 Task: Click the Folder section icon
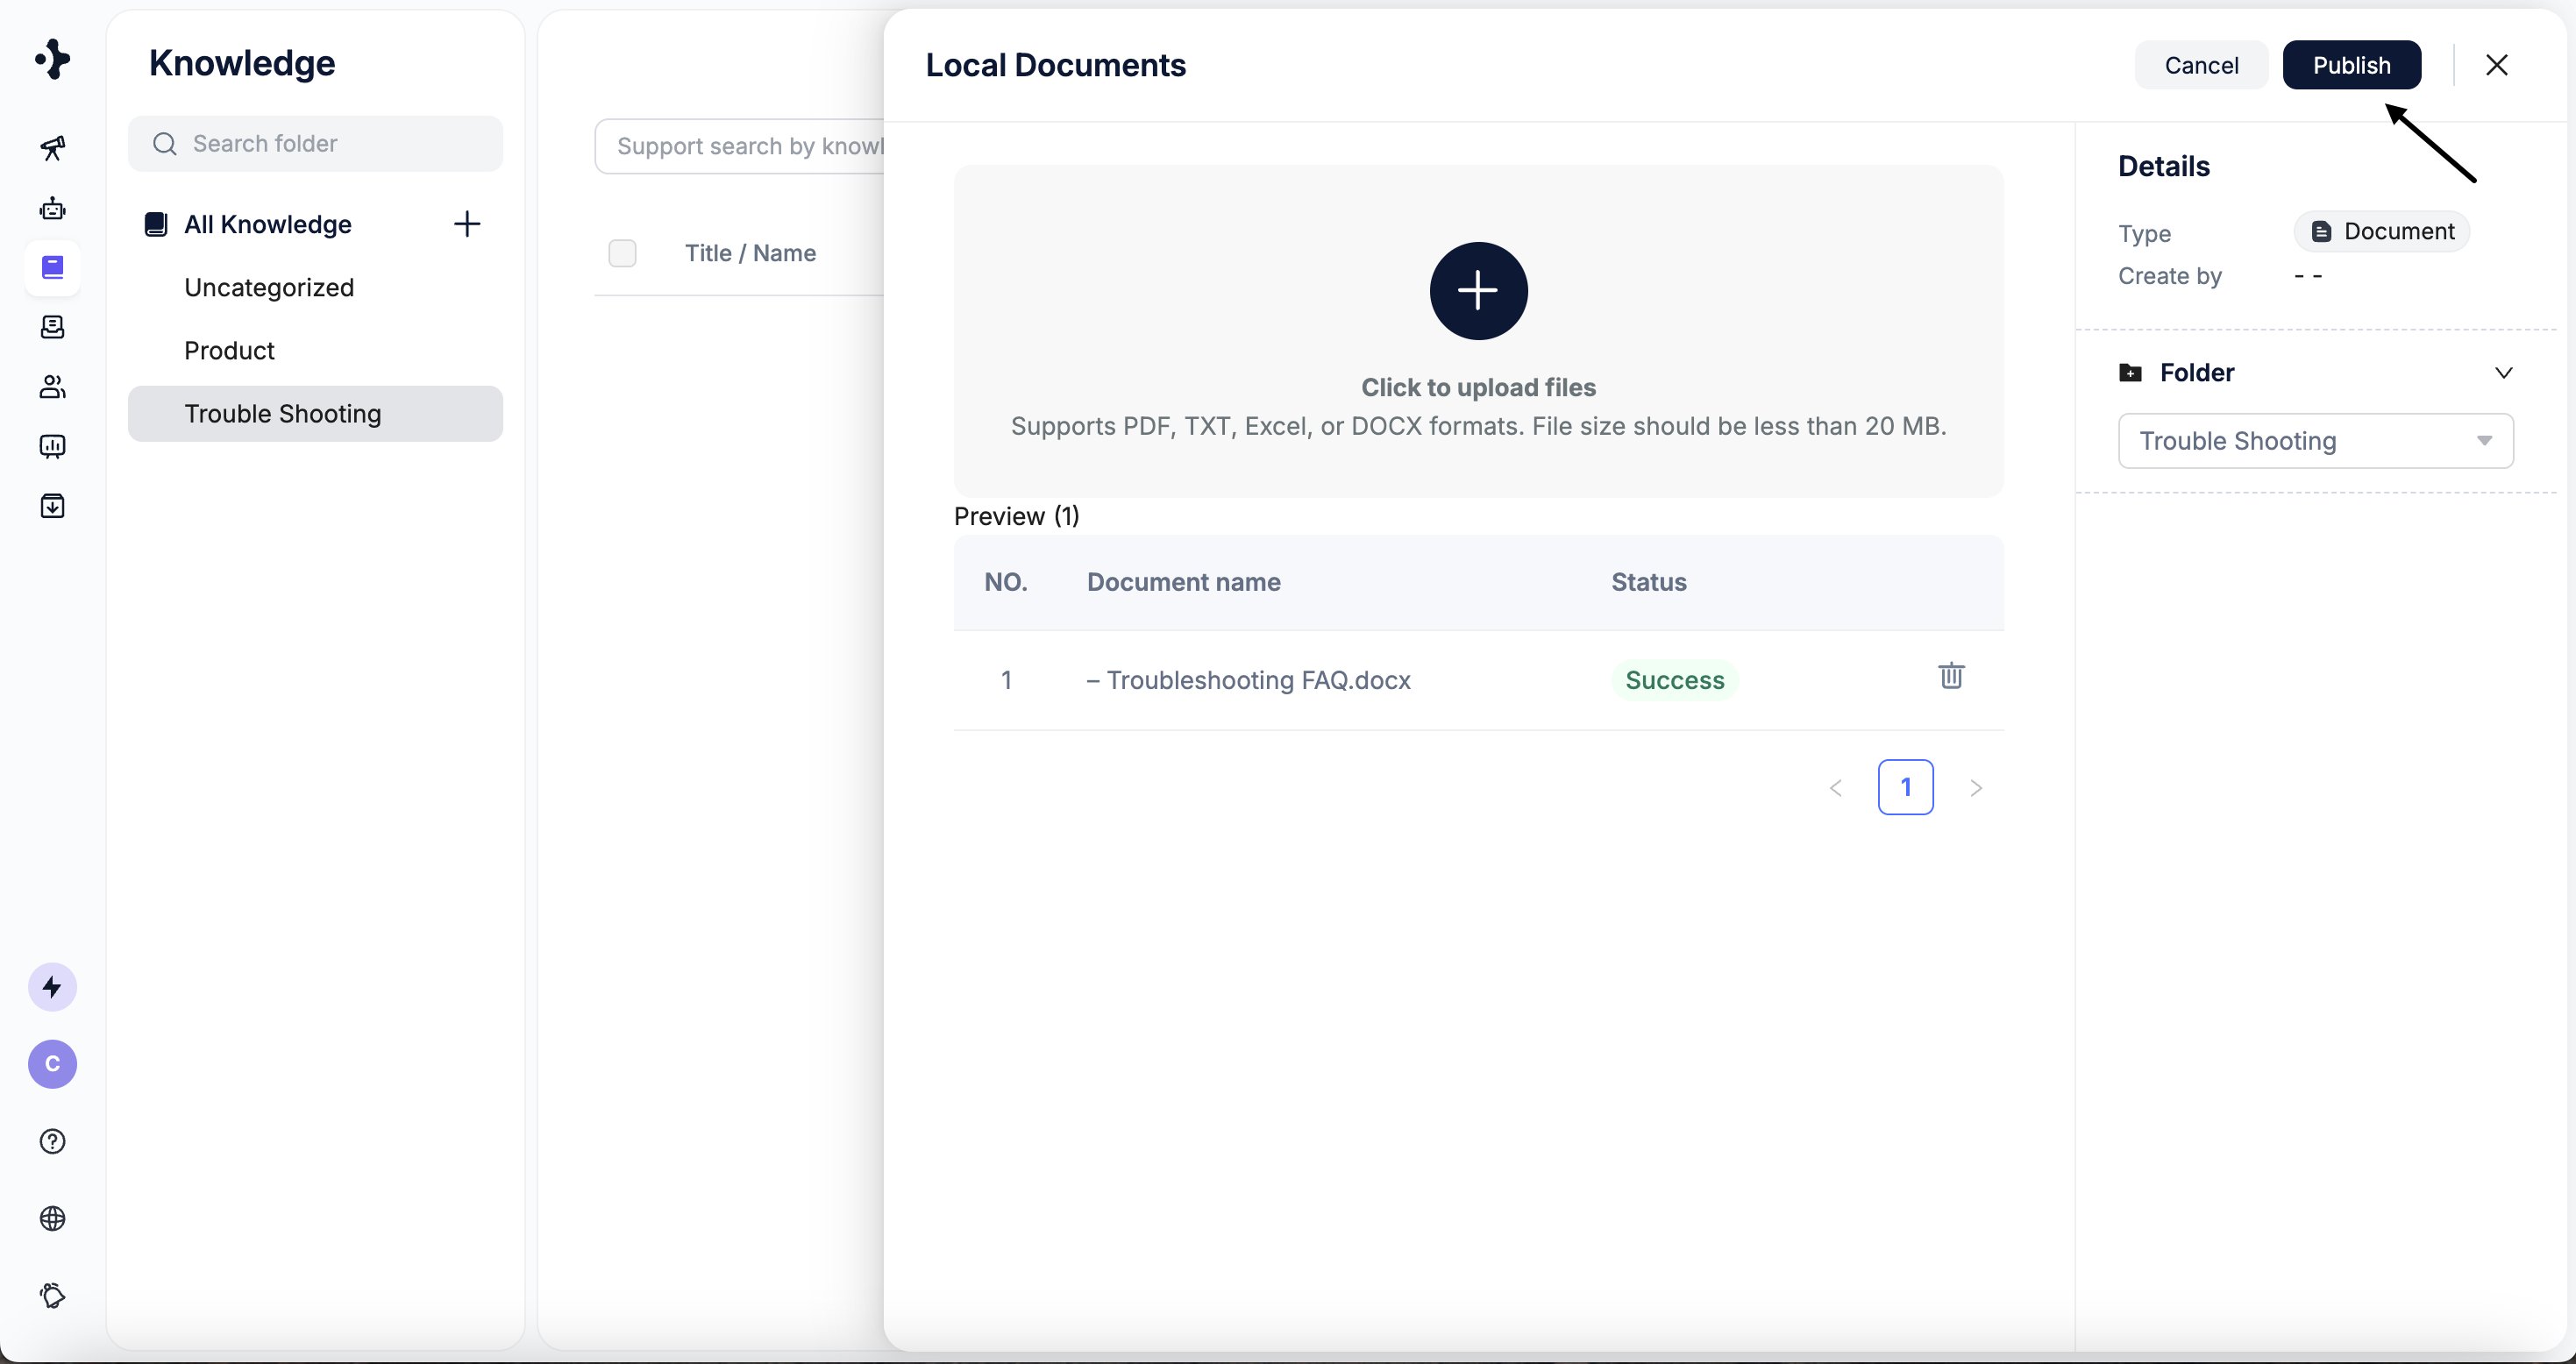2130,373
